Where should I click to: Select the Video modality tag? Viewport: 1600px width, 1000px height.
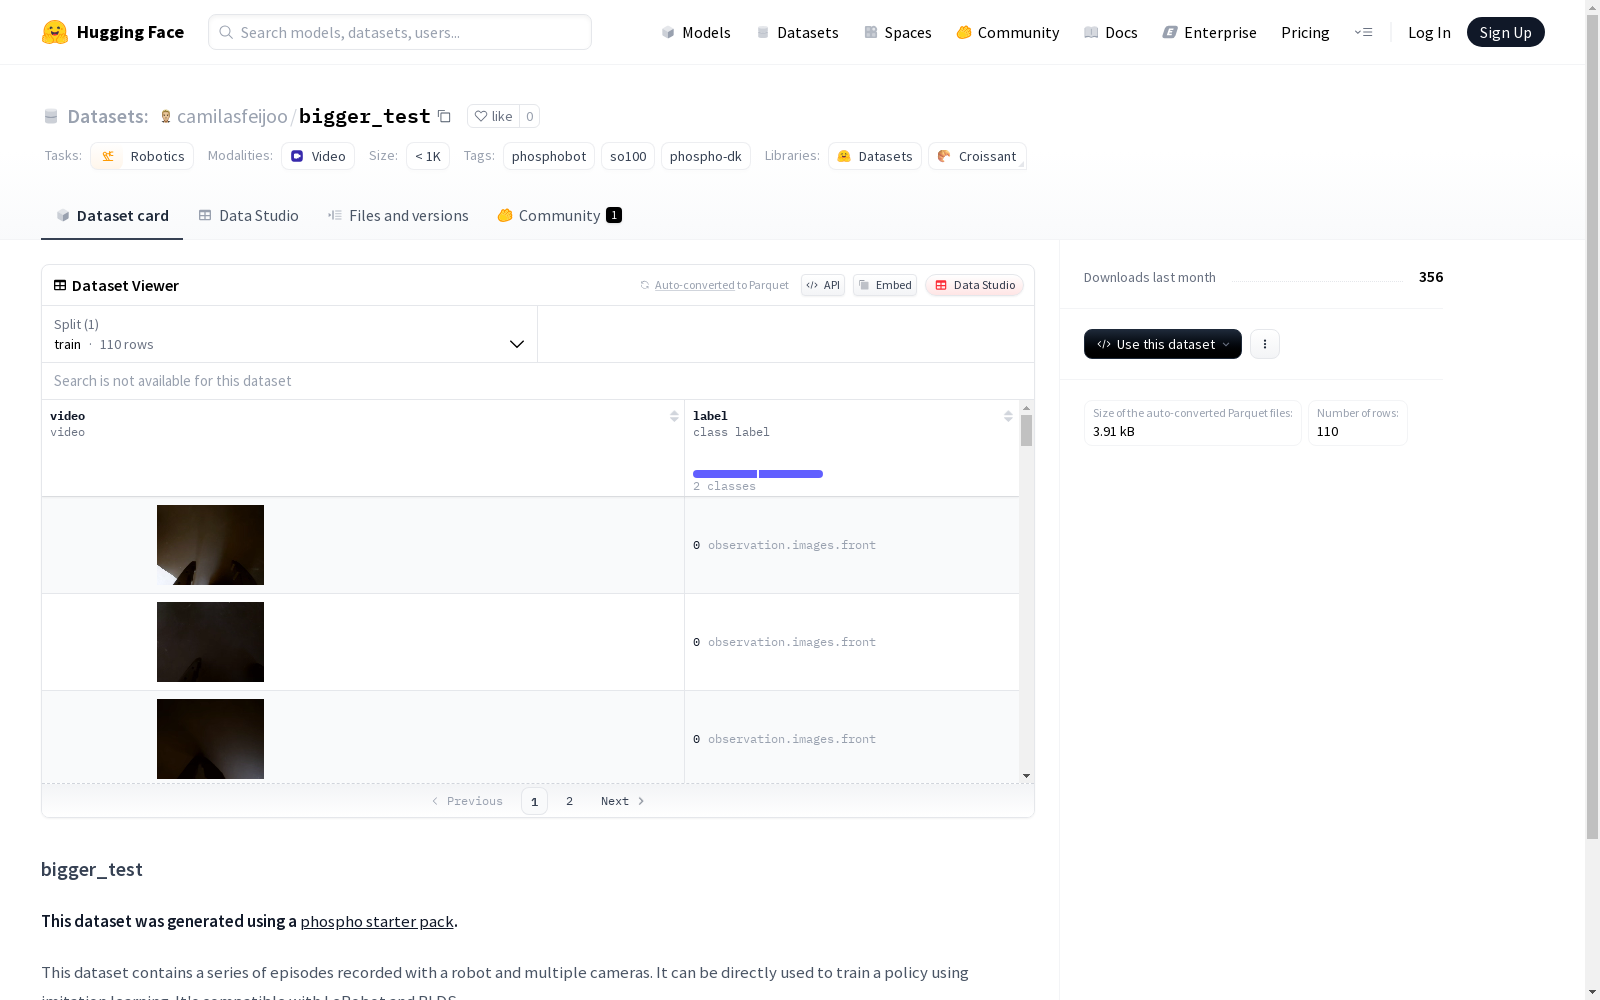[318, 156]
